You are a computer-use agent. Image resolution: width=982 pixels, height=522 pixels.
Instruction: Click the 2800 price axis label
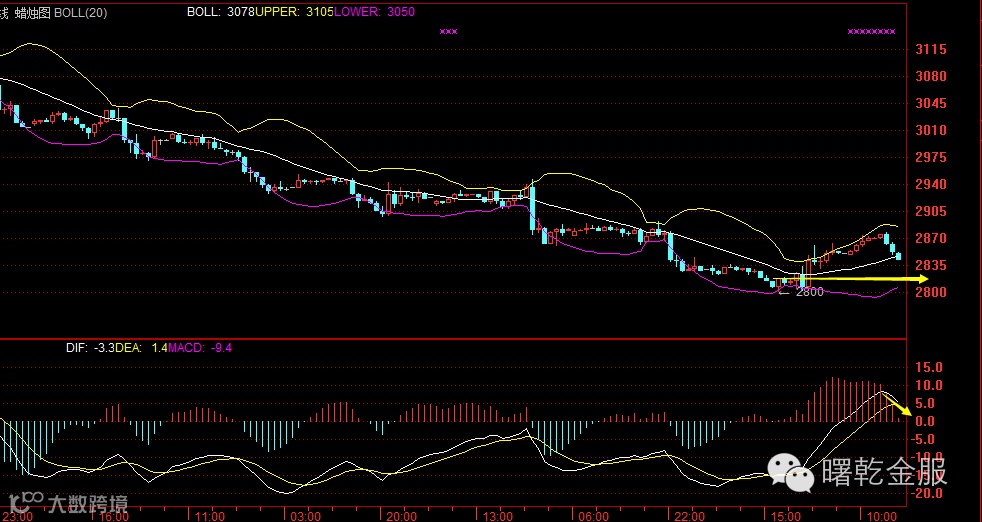coord(931,292)
